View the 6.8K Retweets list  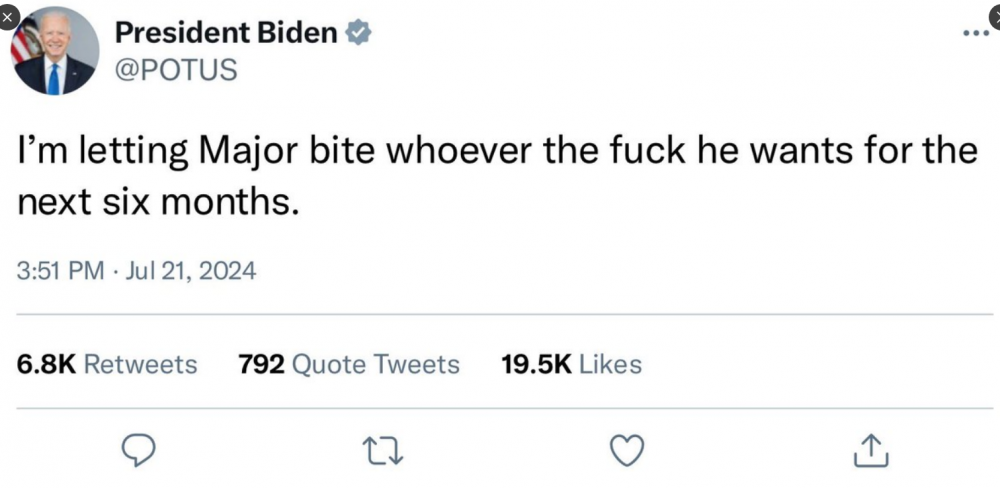click(108, 365)
